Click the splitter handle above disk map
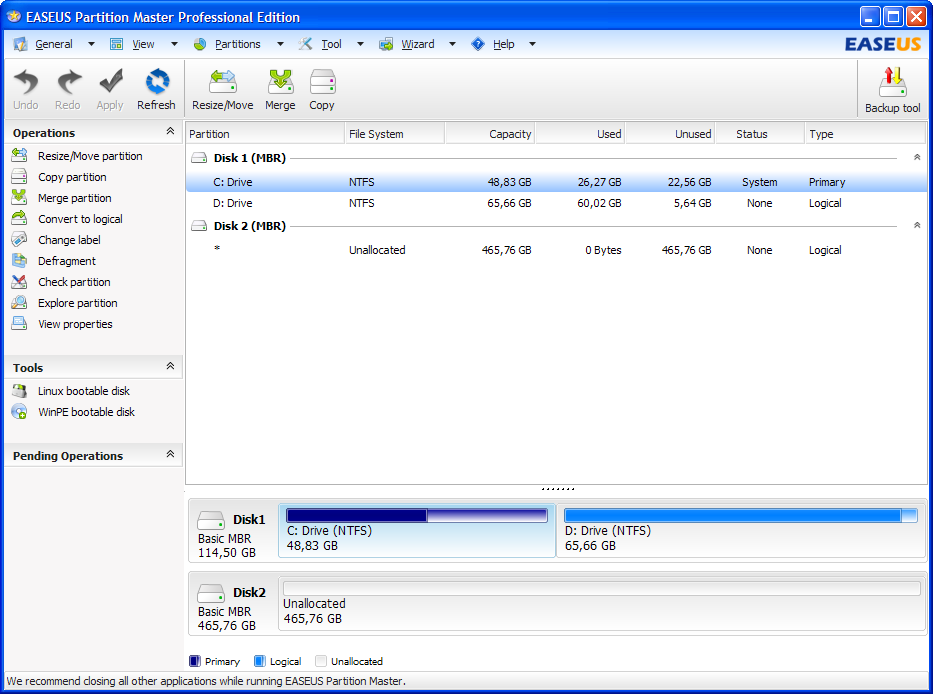This screenshot has height=694, width=933. [x=558, y=489]
